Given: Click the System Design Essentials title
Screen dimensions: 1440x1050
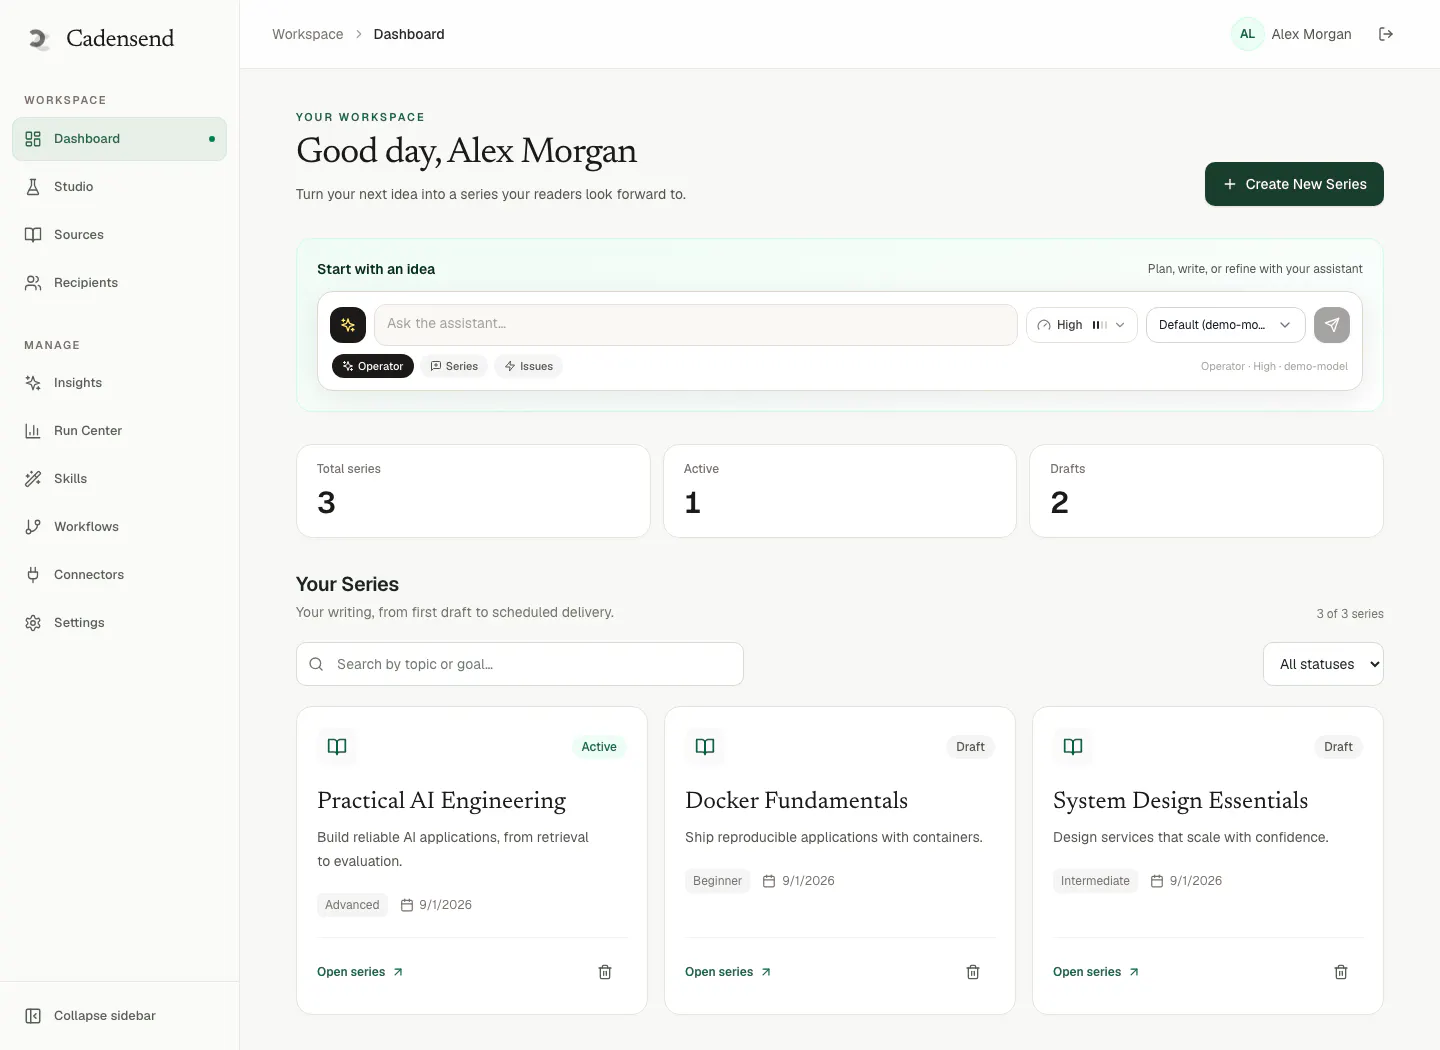Looking at the screenshot, I should click(1180, 800).
